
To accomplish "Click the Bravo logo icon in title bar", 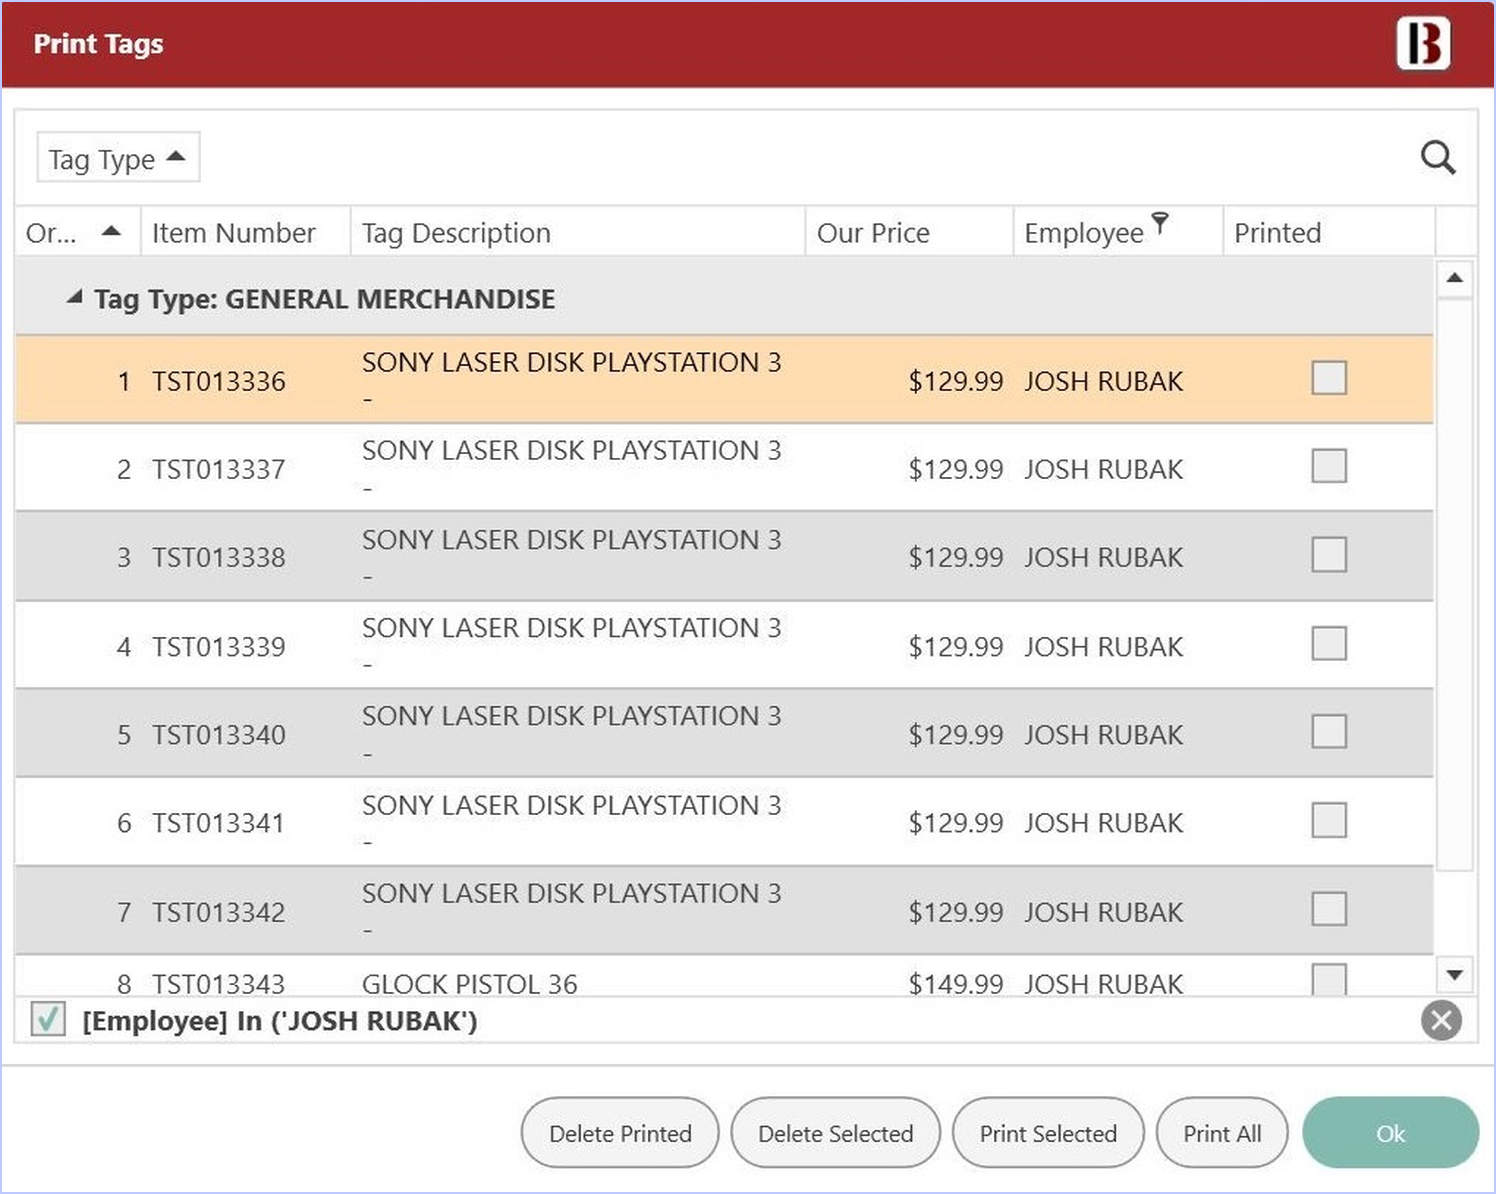I will point(1423,43).
